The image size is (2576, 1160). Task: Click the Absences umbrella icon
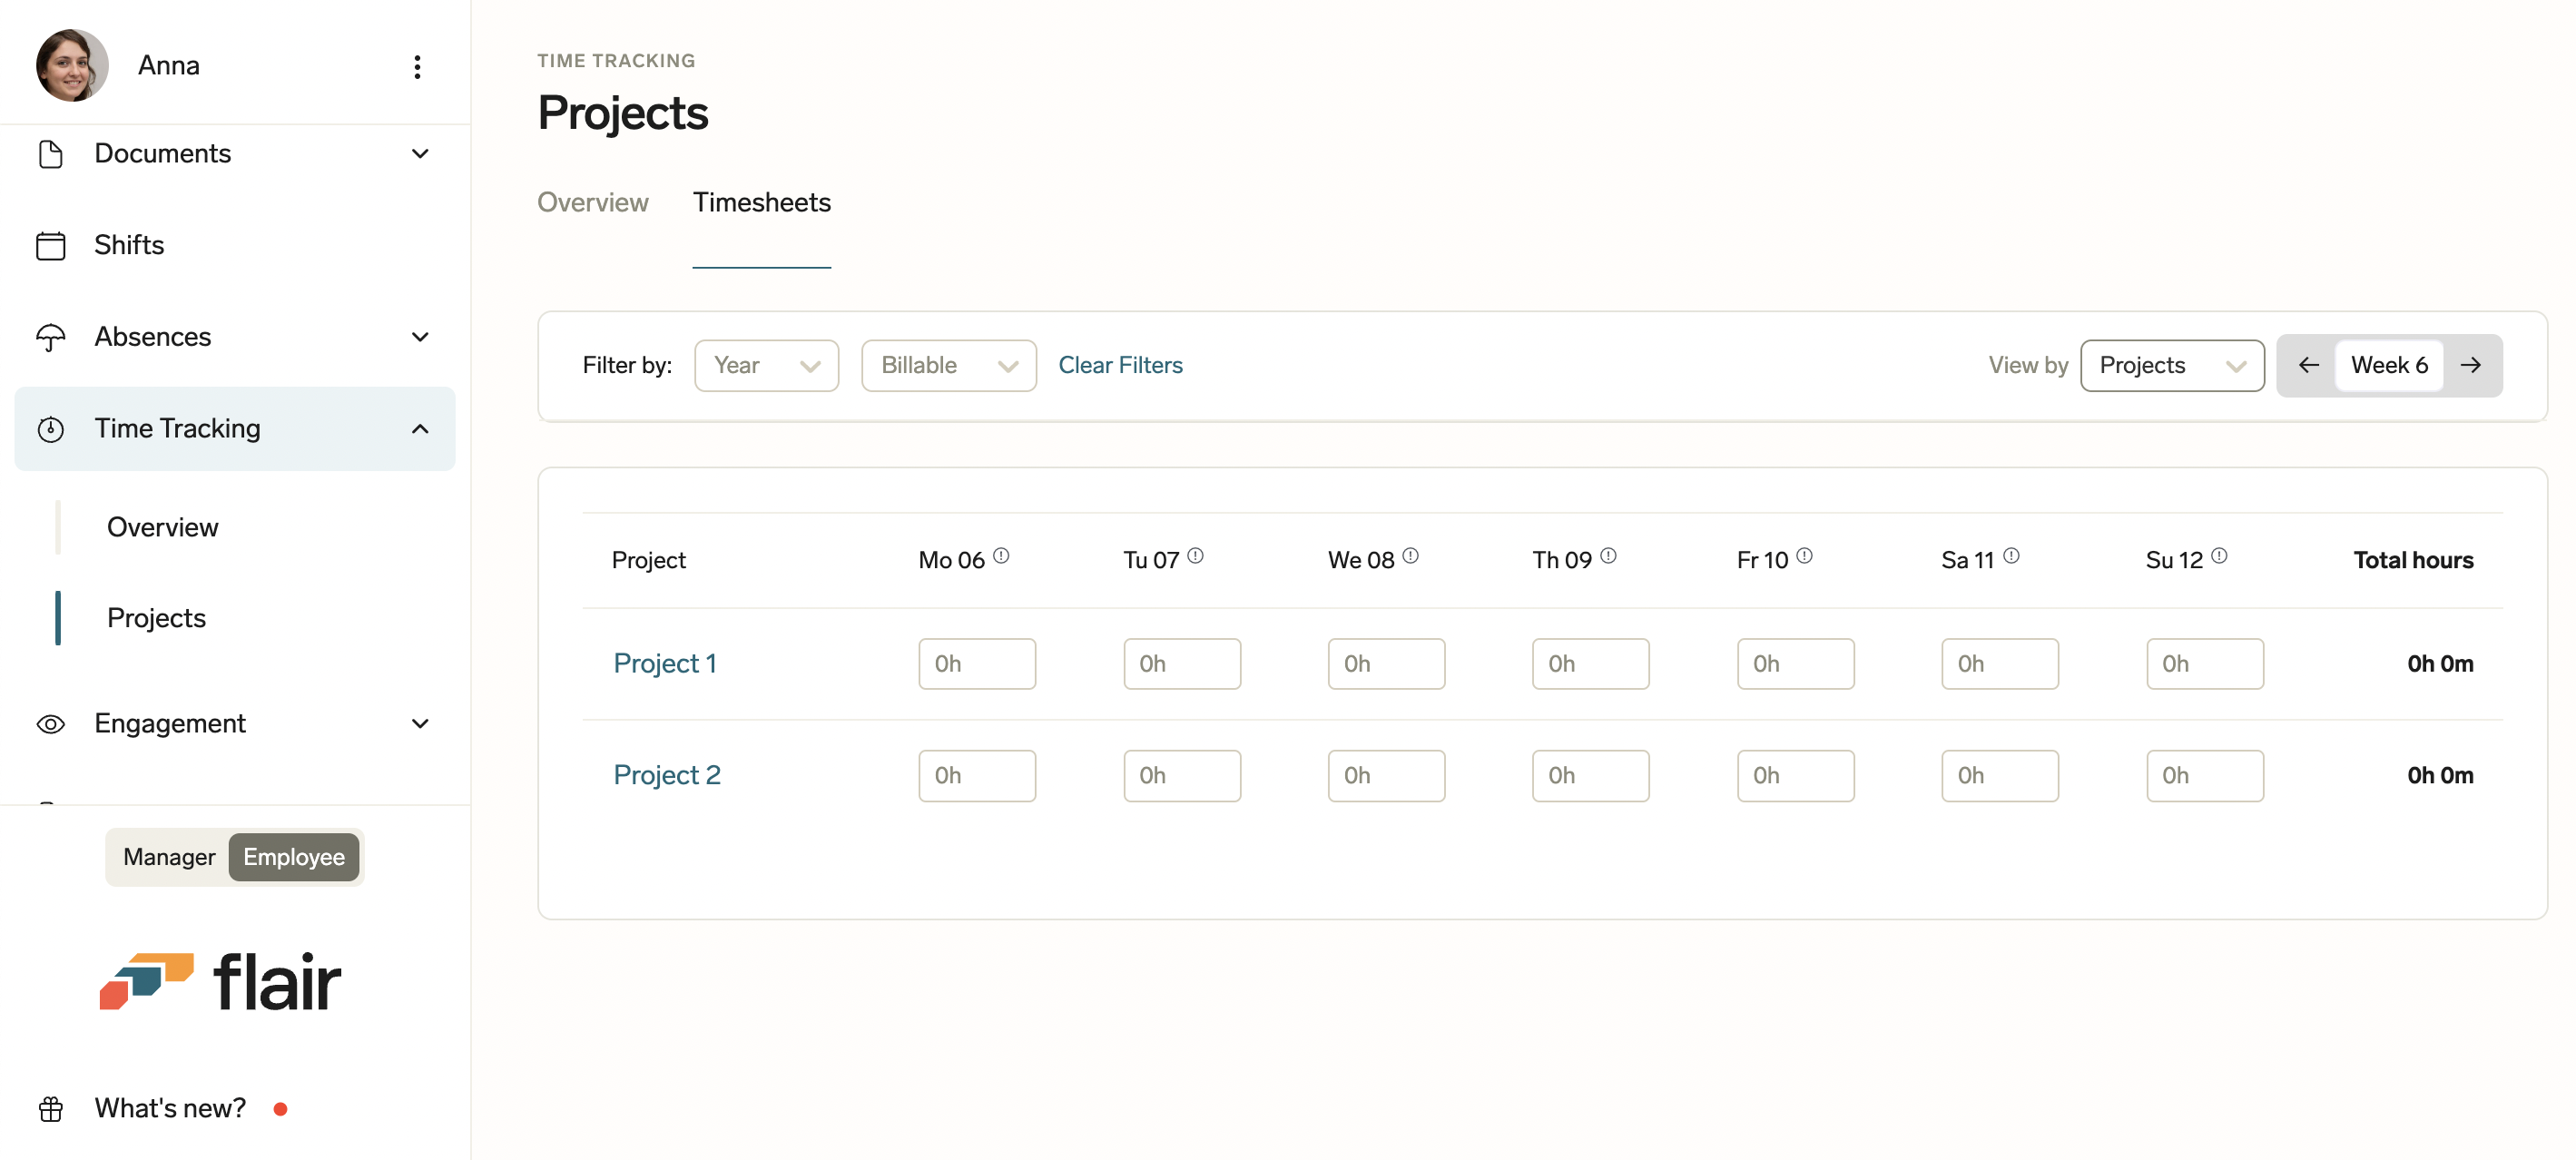(x=50, y=337)
